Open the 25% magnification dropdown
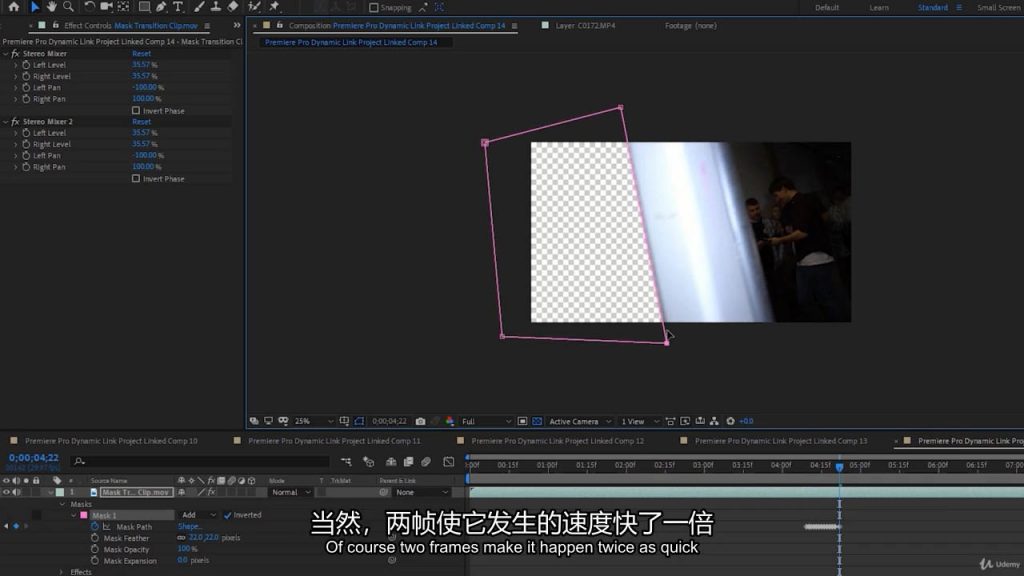The width and height of the screenshot is (1024, 576). 313,421
